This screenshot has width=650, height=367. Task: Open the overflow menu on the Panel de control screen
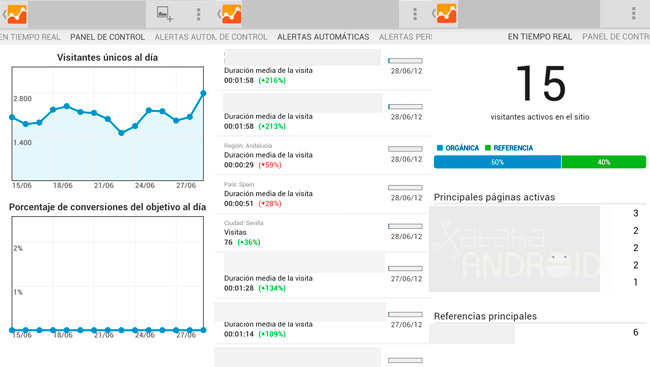[198, 14]
